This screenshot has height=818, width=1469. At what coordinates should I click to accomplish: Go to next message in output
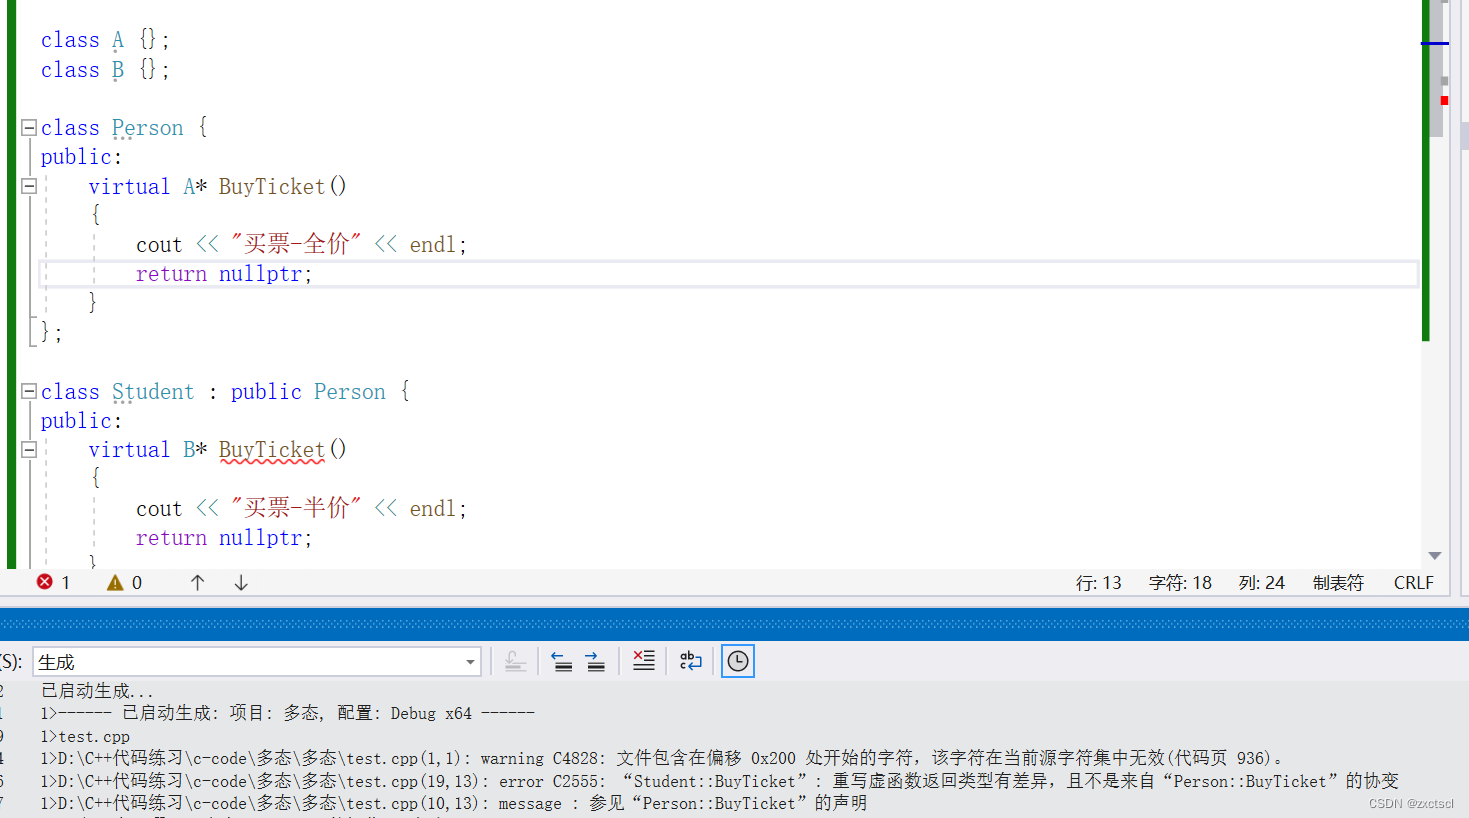595,661
